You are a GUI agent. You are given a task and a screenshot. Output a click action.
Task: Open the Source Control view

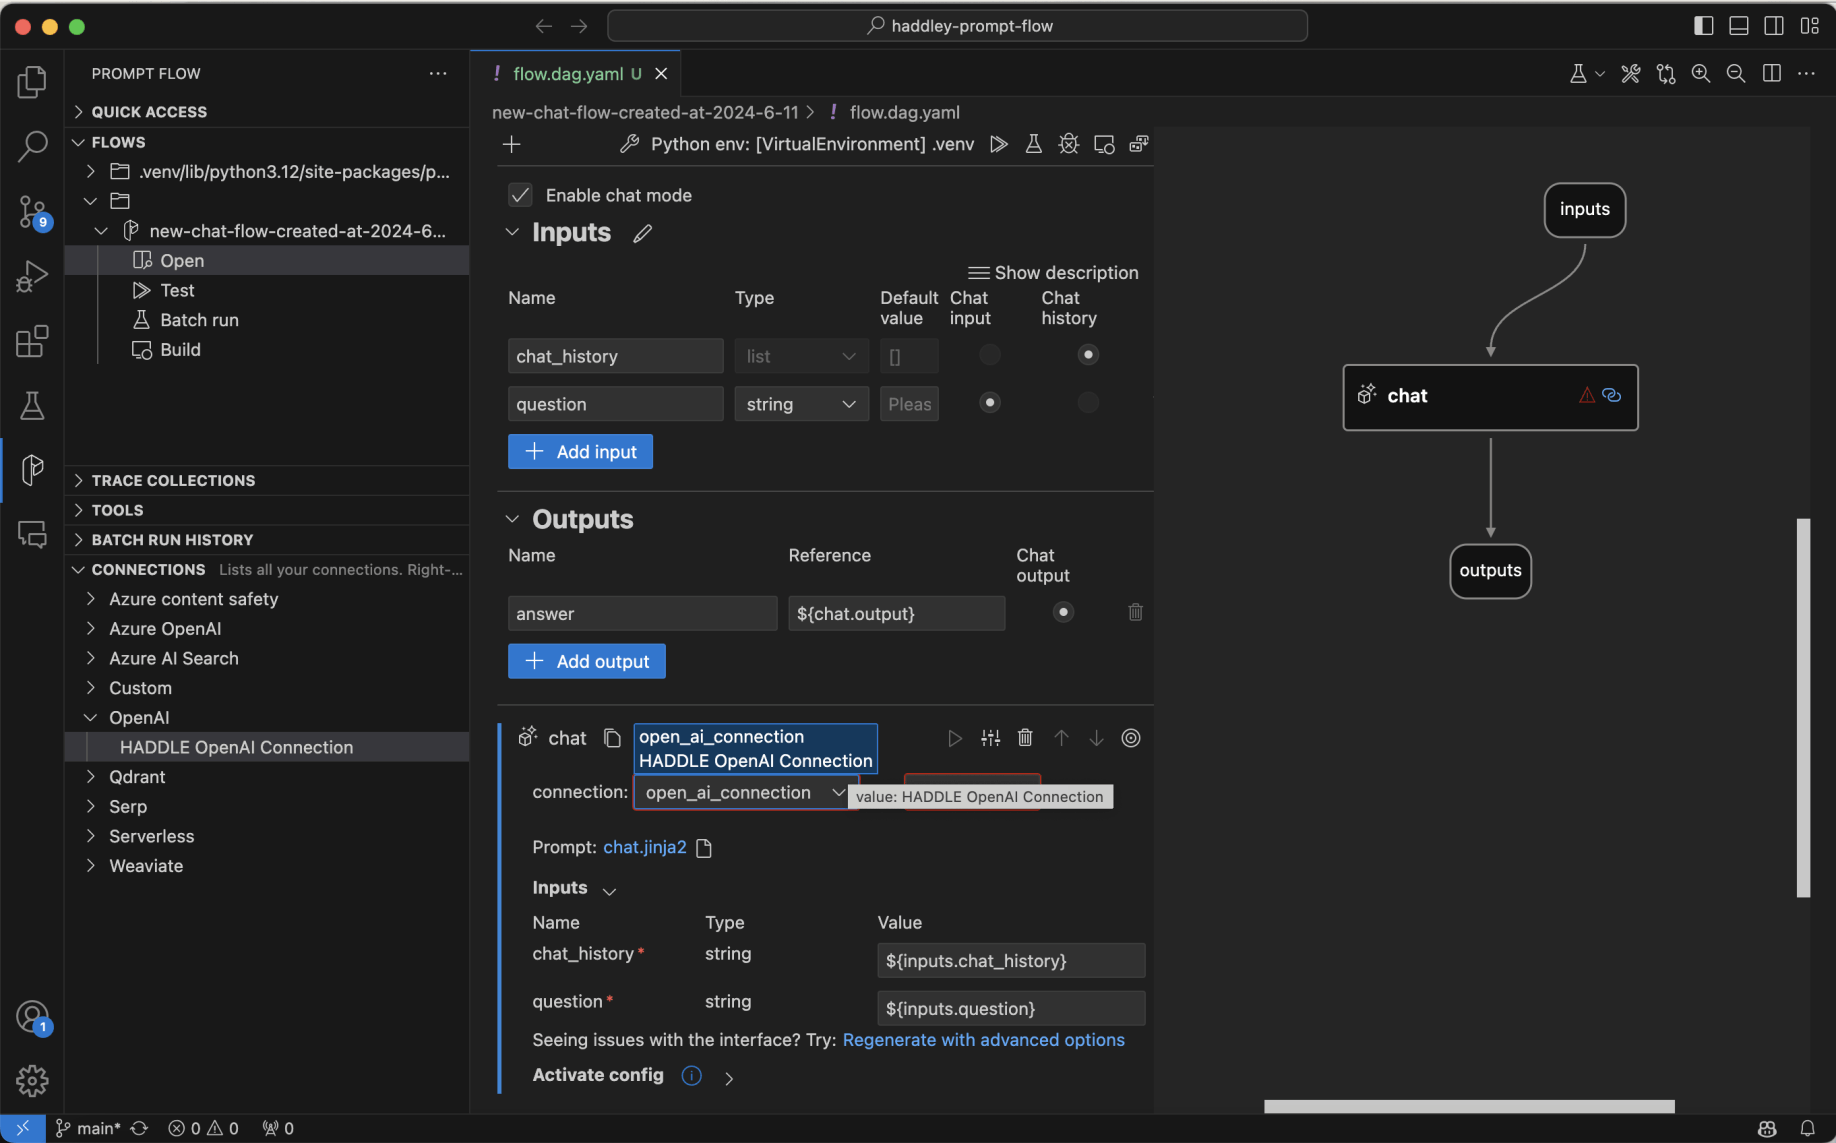pyautogui.click(x=32, y=211)
